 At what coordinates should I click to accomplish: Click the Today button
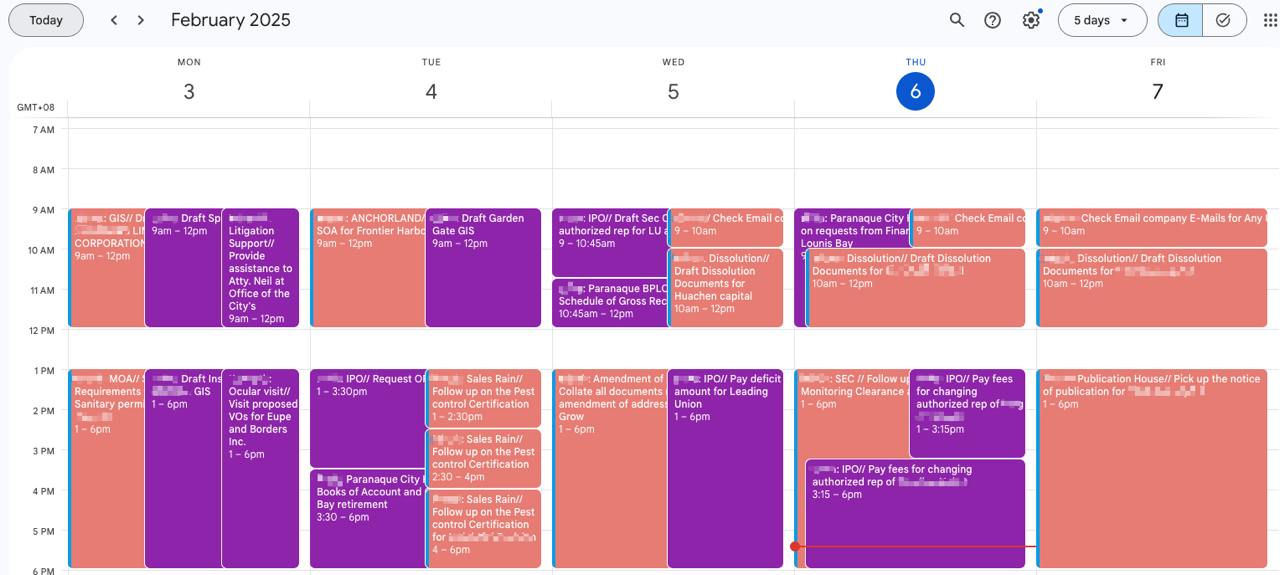[x=46, y=20]
